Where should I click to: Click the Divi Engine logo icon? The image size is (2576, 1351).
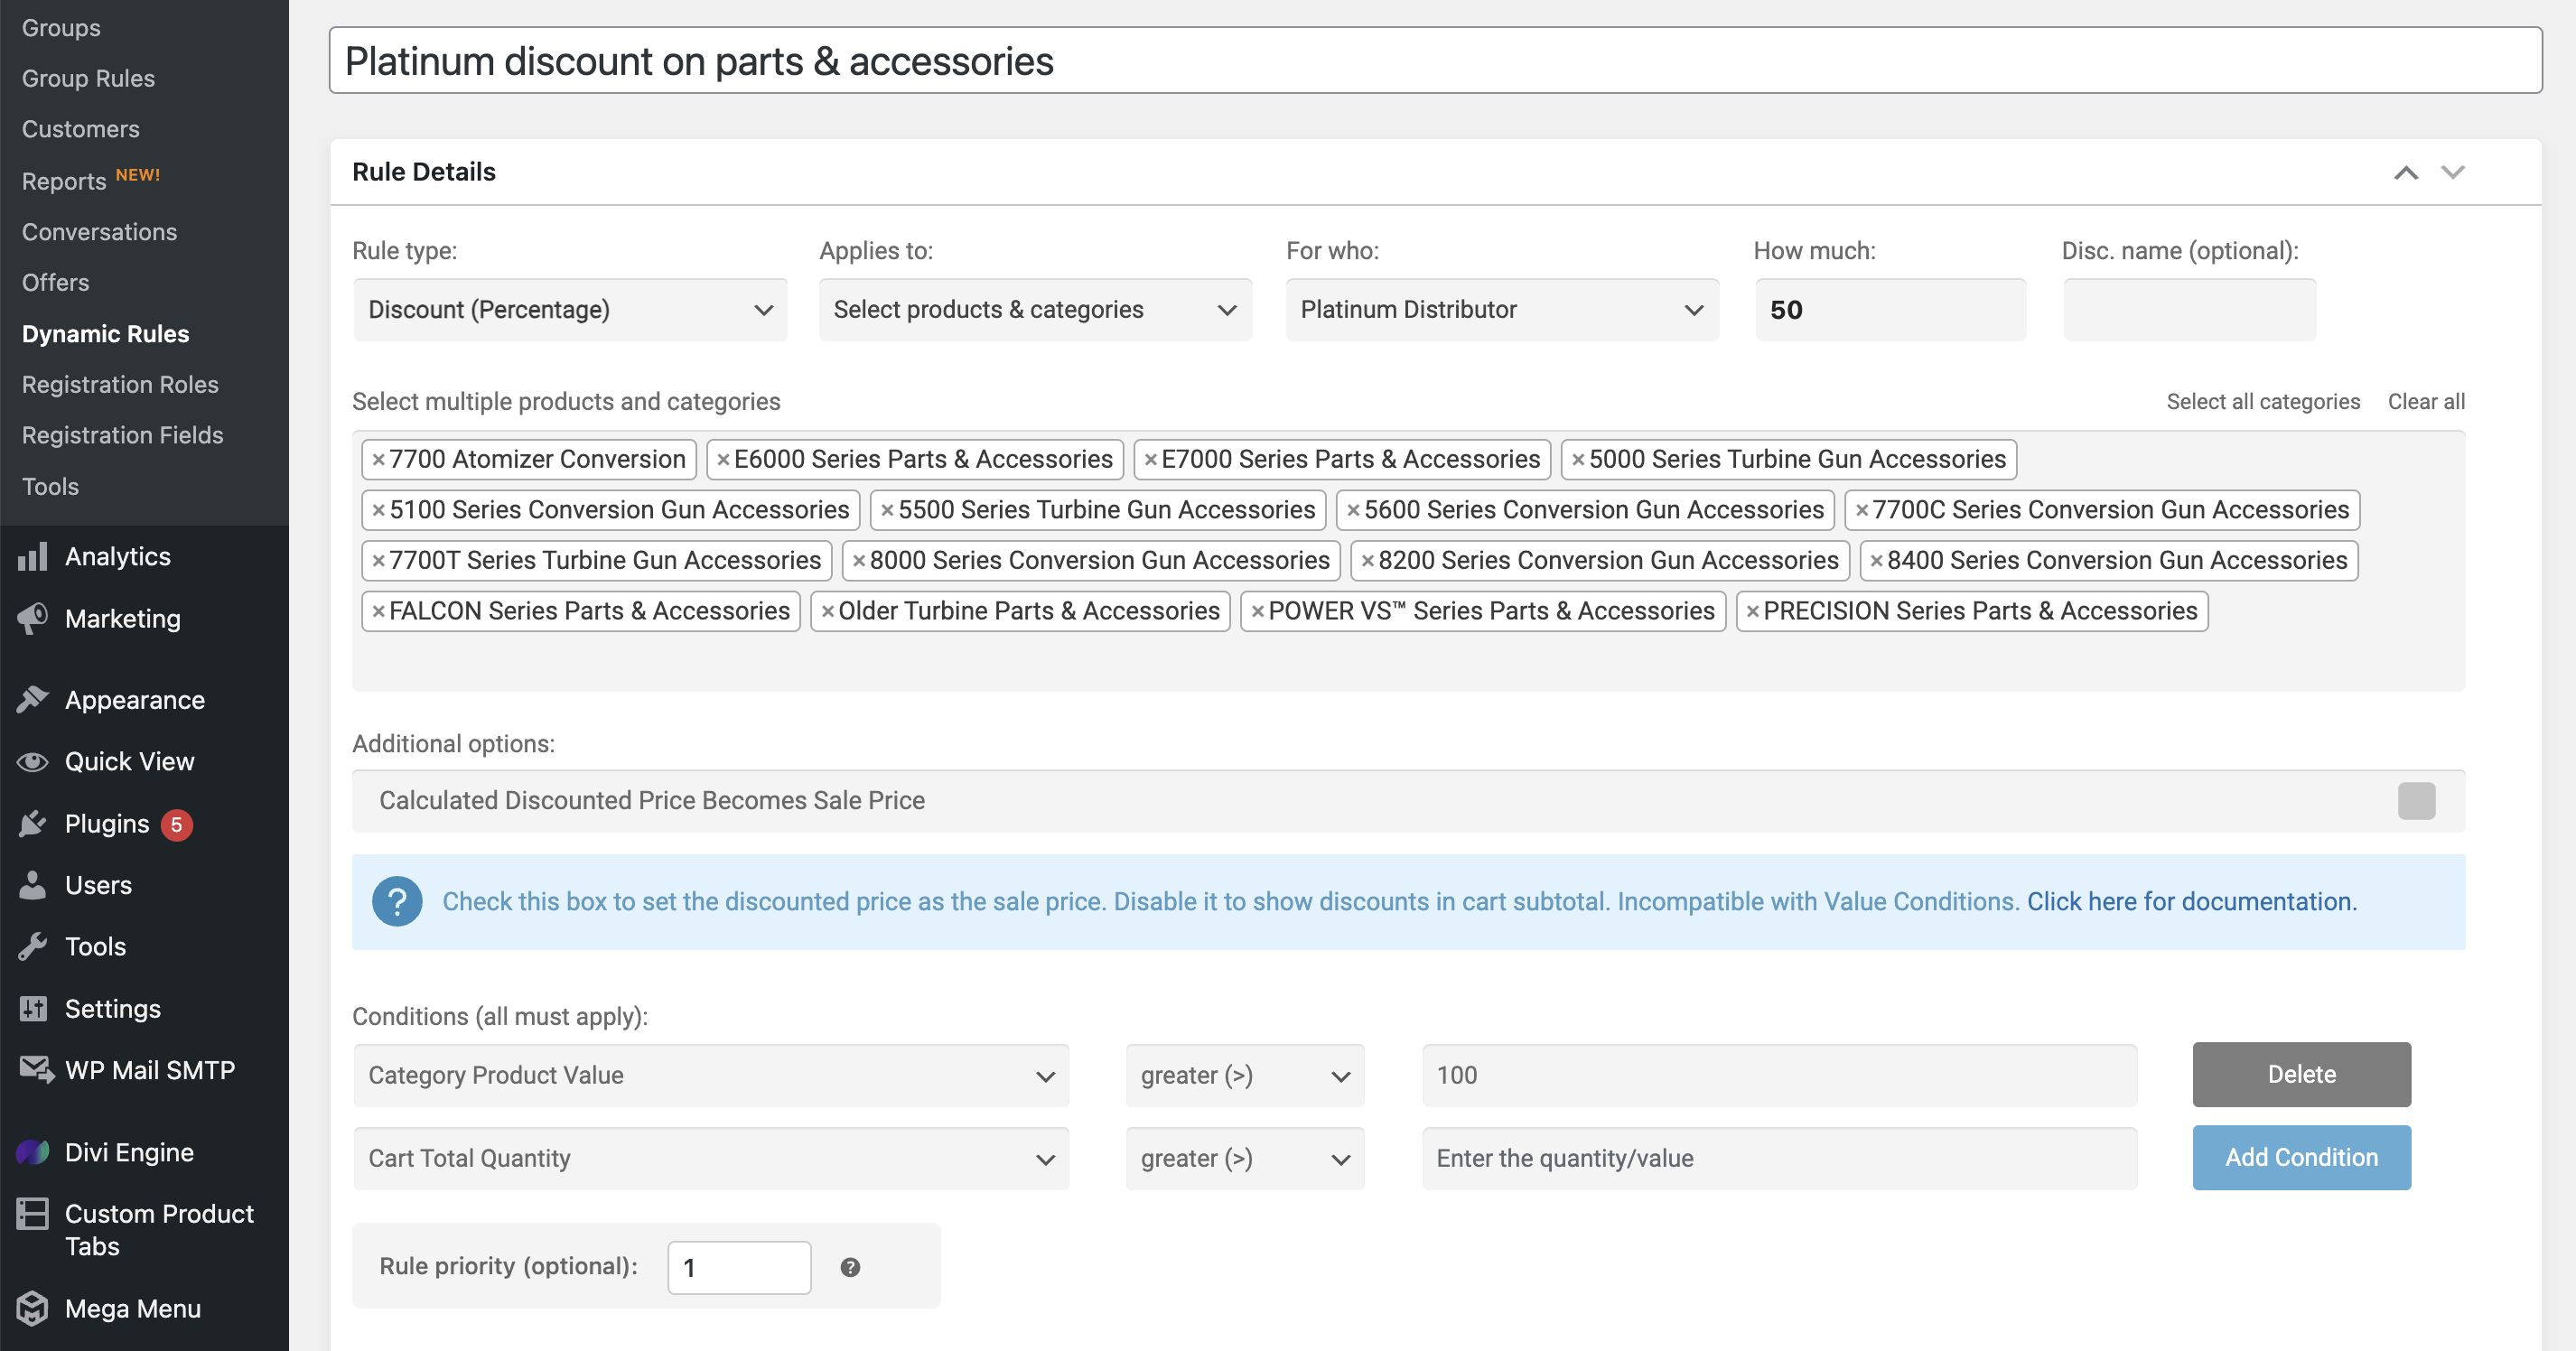click(32, 1152)
